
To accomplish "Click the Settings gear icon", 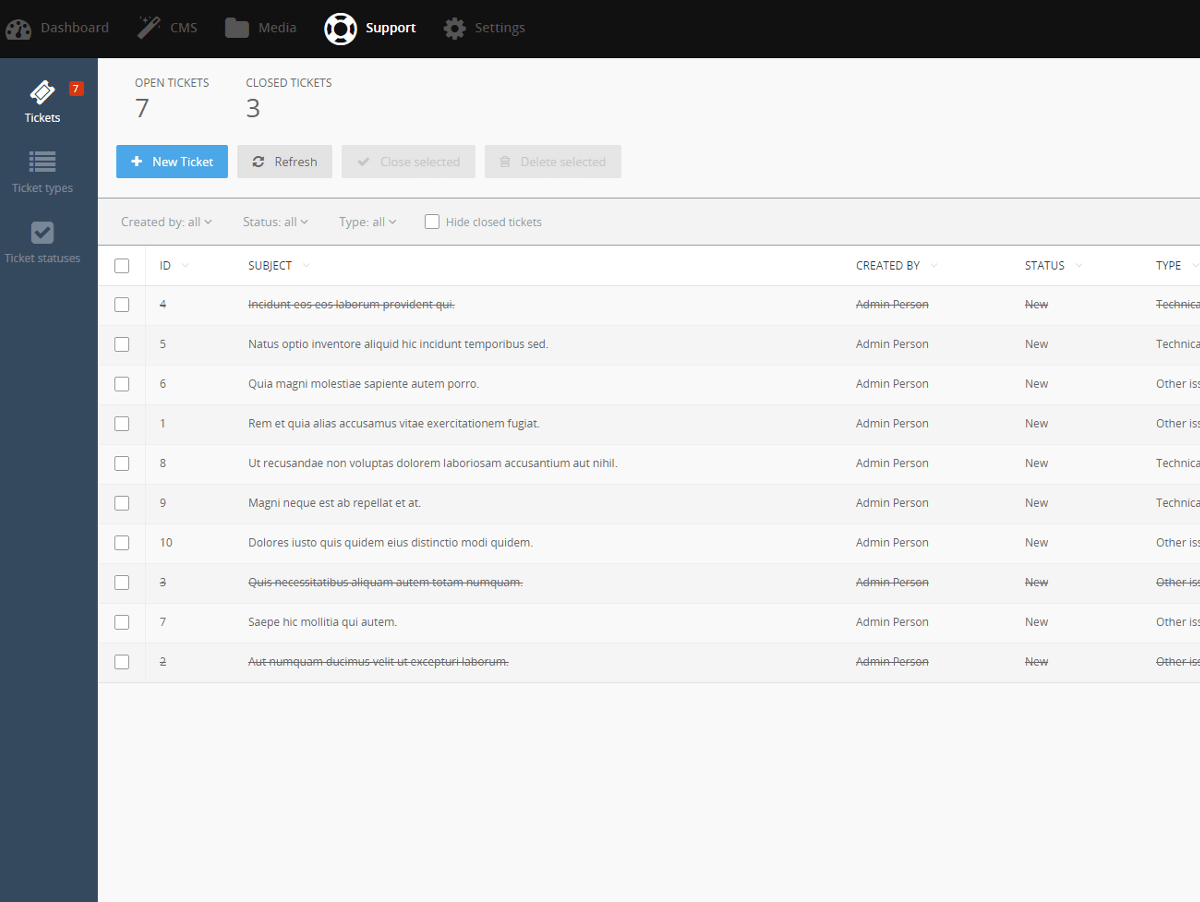I will [455, 28].
